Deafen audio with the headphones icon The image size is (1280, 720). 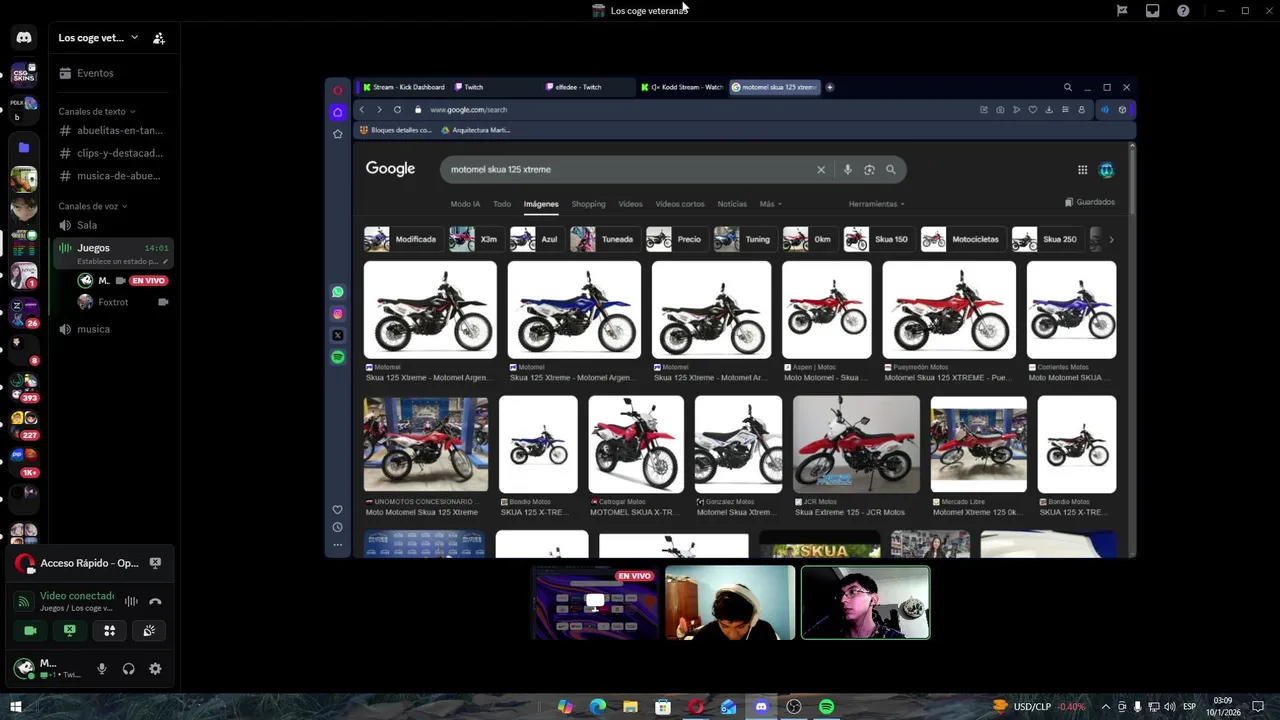point(128,669)
